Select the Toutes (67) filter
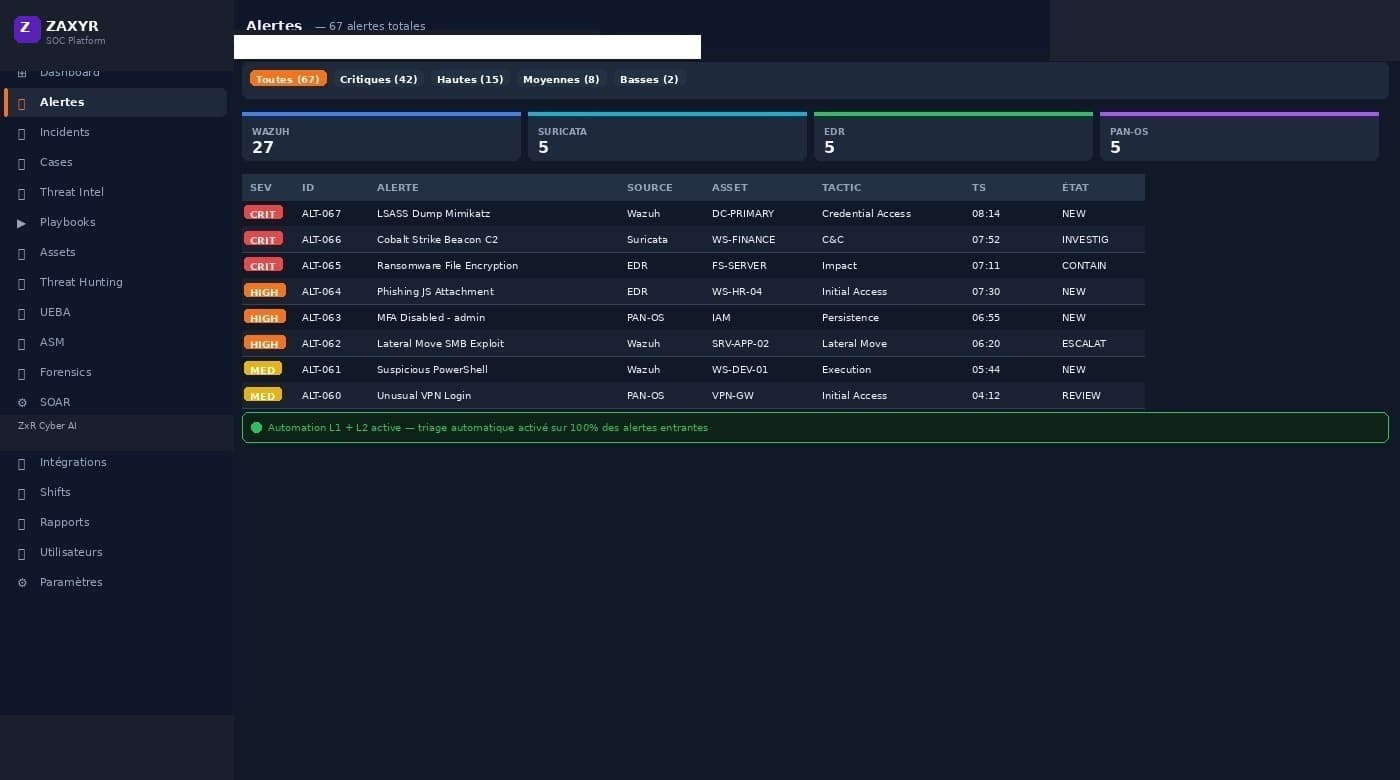 tap(288, 79)
